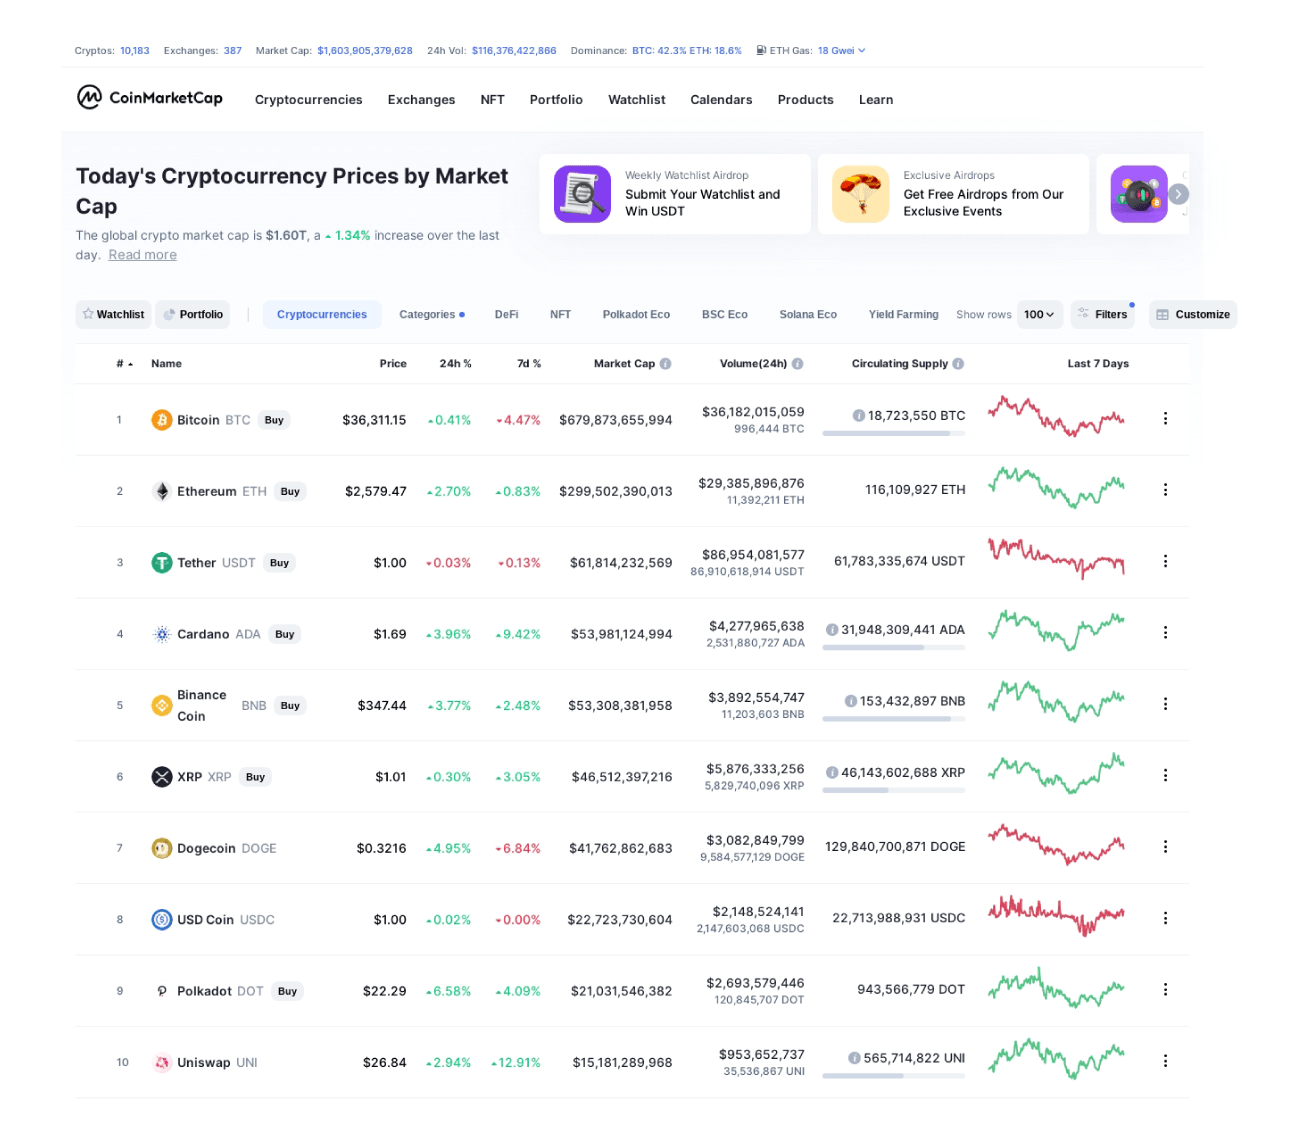Open the Learn nav menu
The height and width of the screenshot is (1124, 1294).
pos(876,100)
